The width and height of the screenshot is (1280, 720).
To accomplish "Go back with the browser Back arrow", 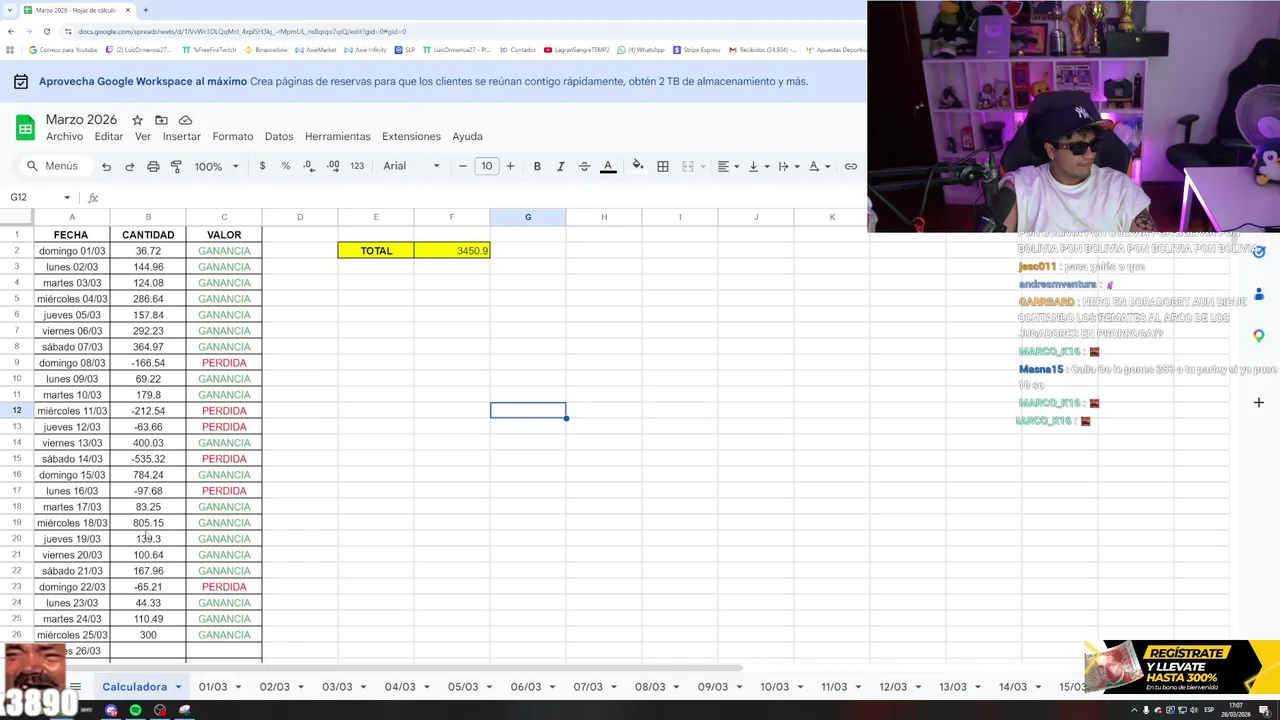I will pos(11,31).
